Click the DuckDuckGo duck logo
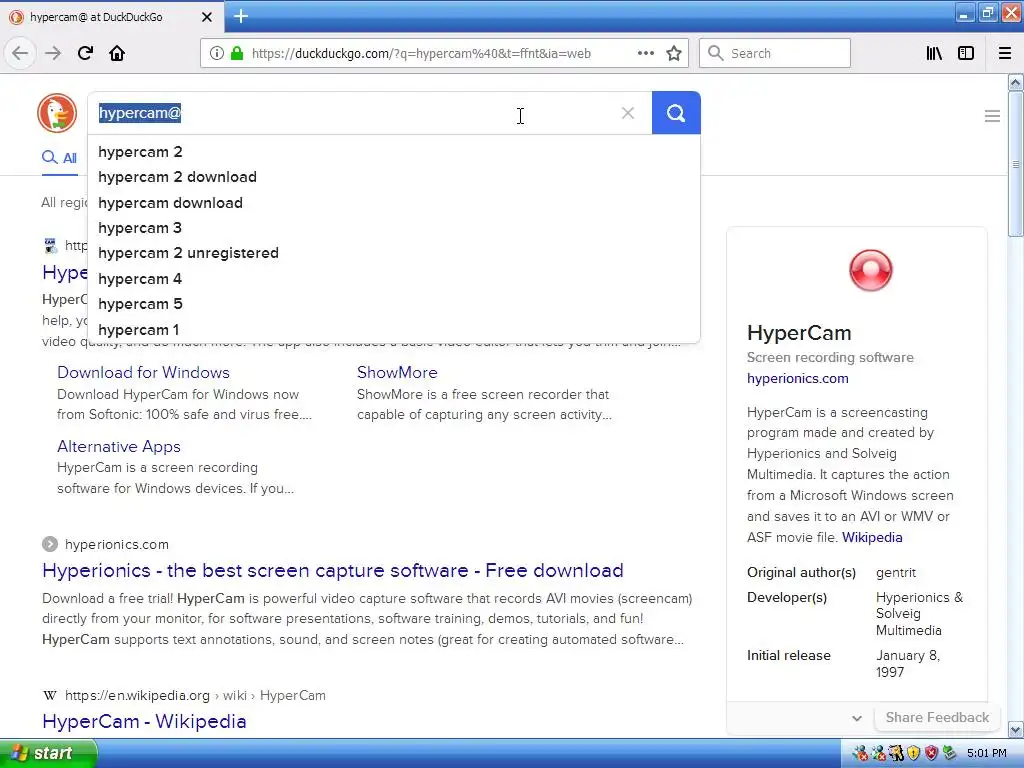This screenshot has height=768, width=1024. click(x=57, y=113)
